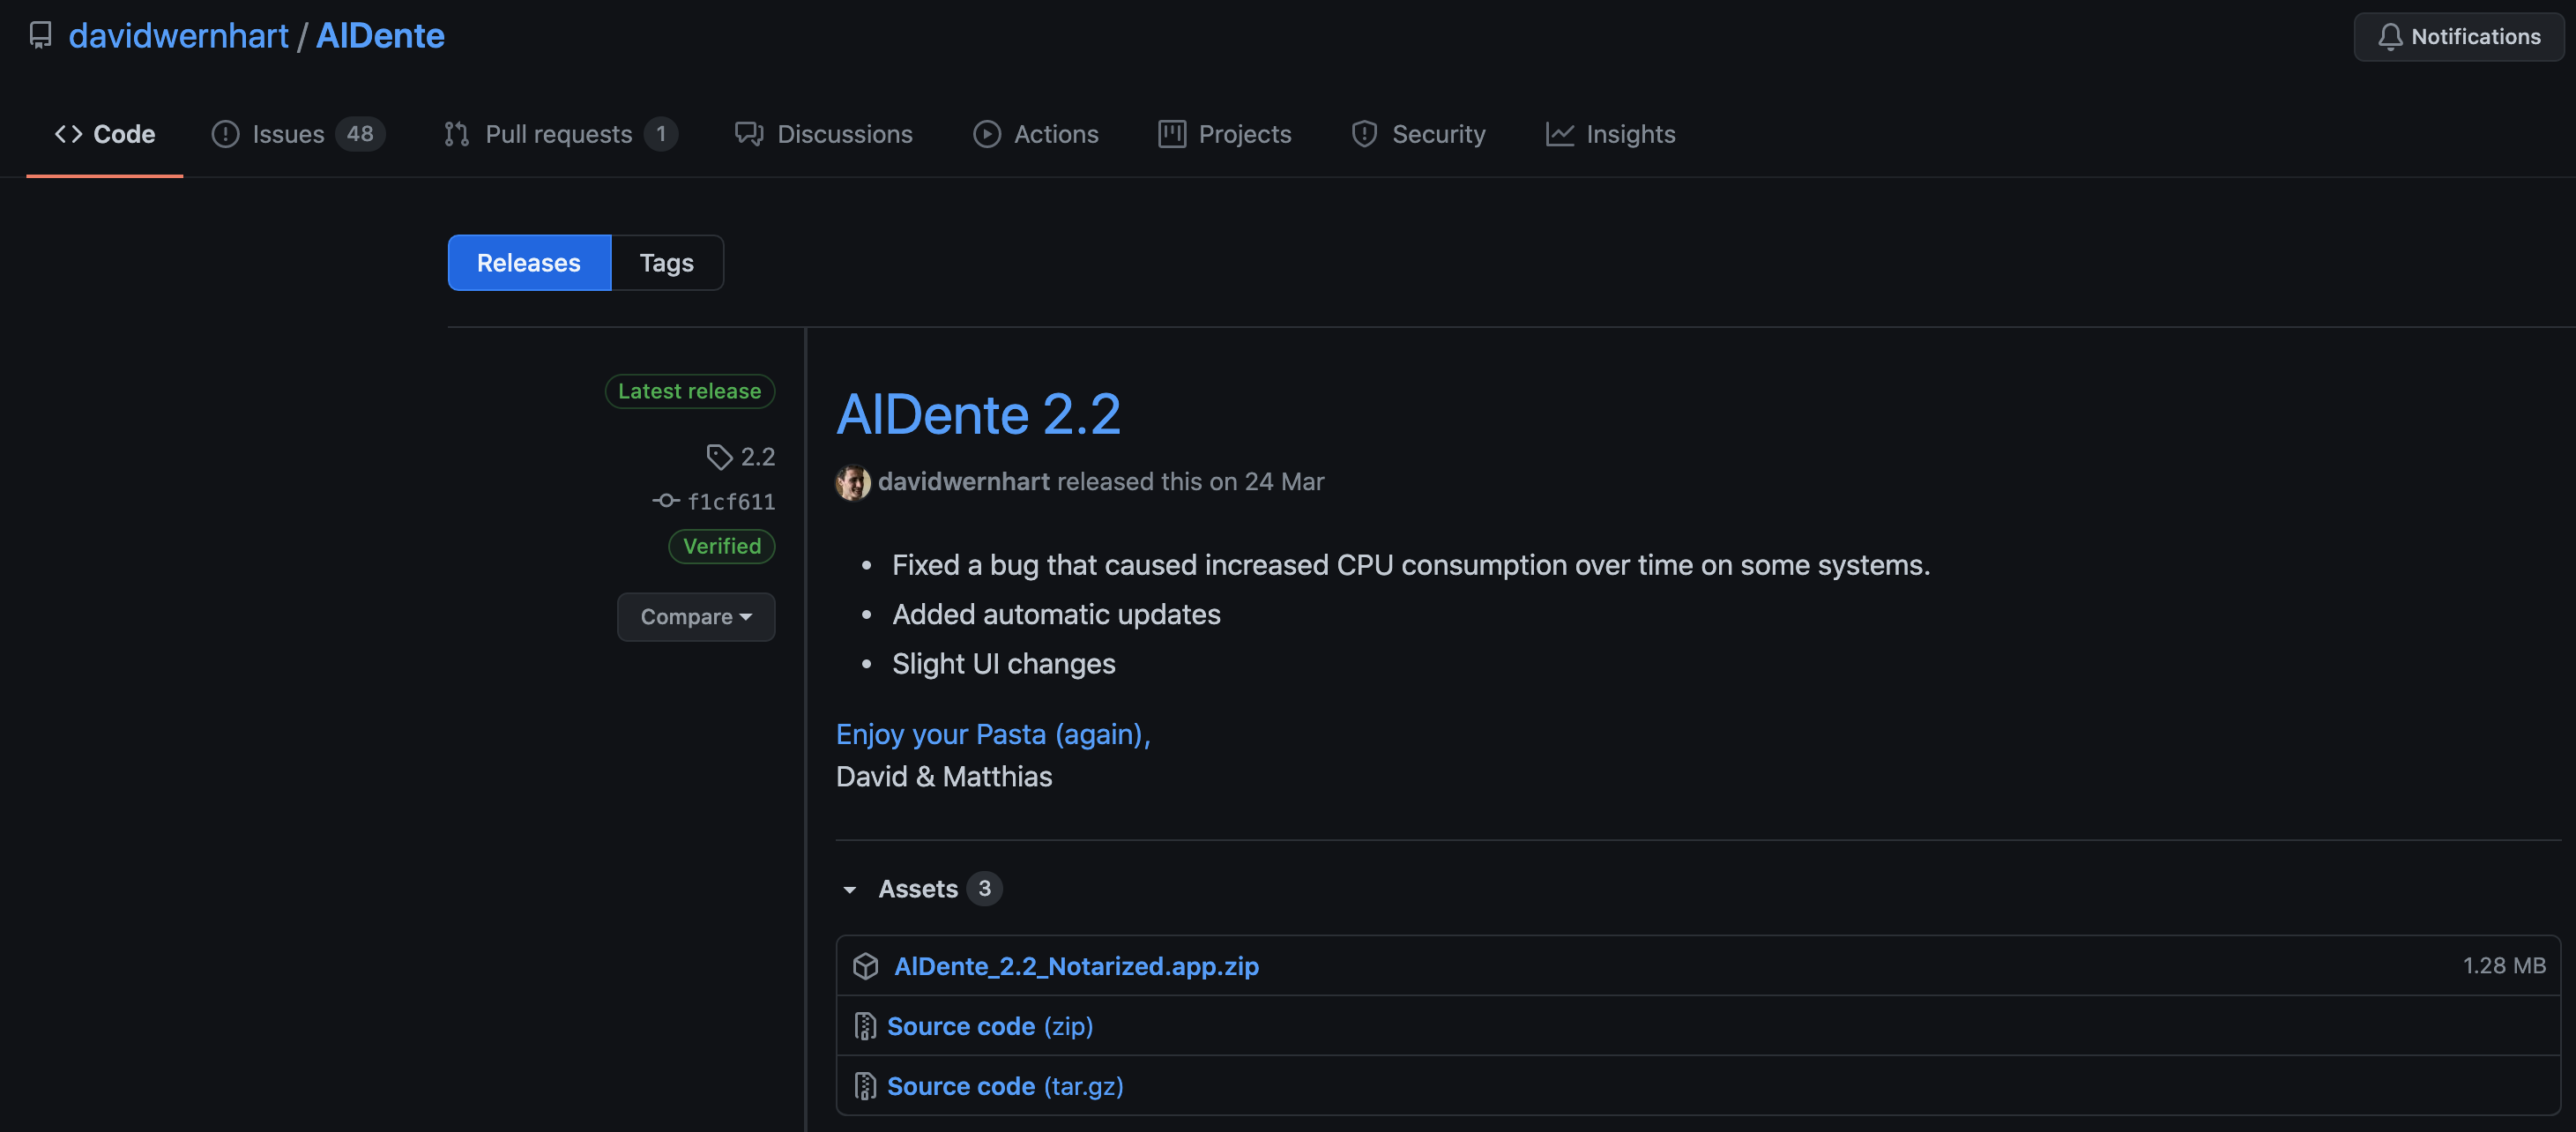Switch to the Releases tab
This screenshot has height=1132, width=2576.
(x=527, y=263)
